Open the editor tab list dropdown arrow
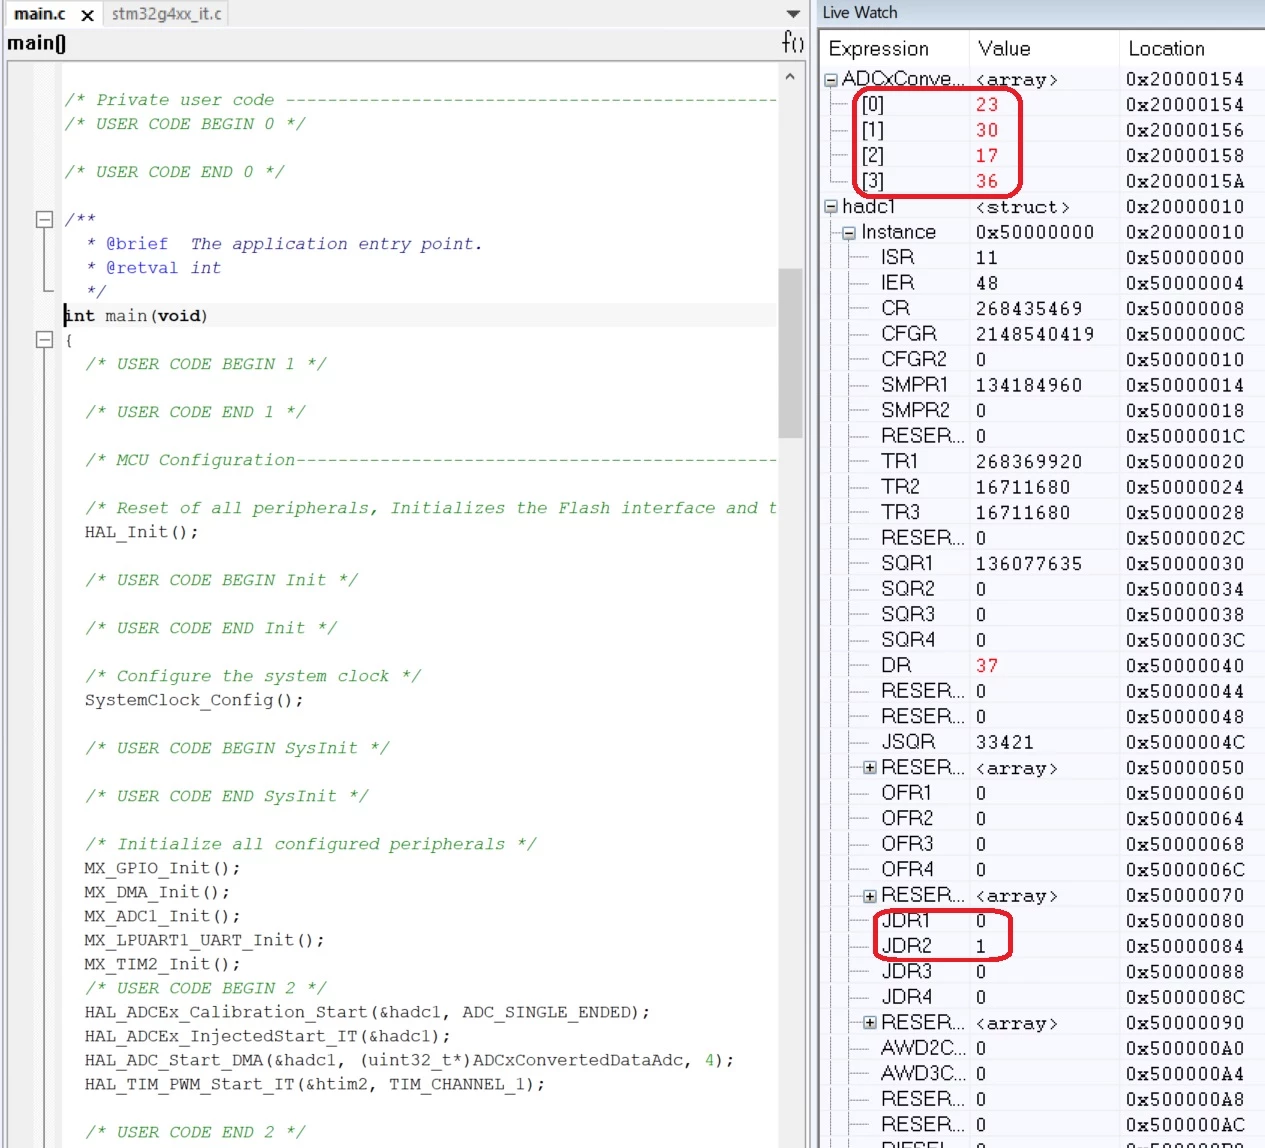This screenshot has height=1148, width=1265. [793, 14]
